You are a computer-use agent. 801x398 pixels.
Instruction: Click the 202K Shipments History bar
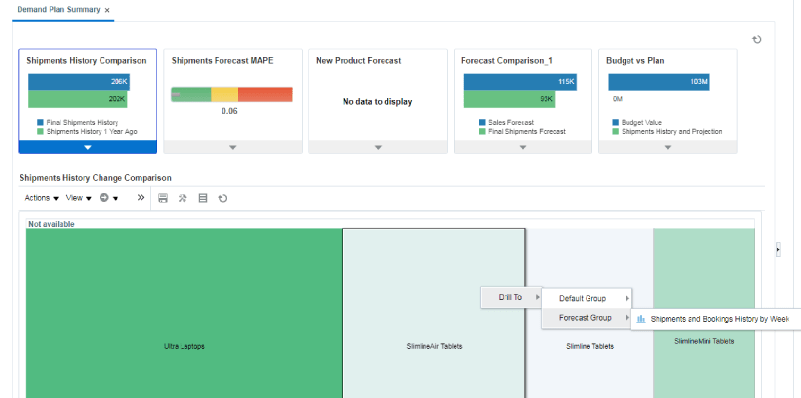(78, 99)
